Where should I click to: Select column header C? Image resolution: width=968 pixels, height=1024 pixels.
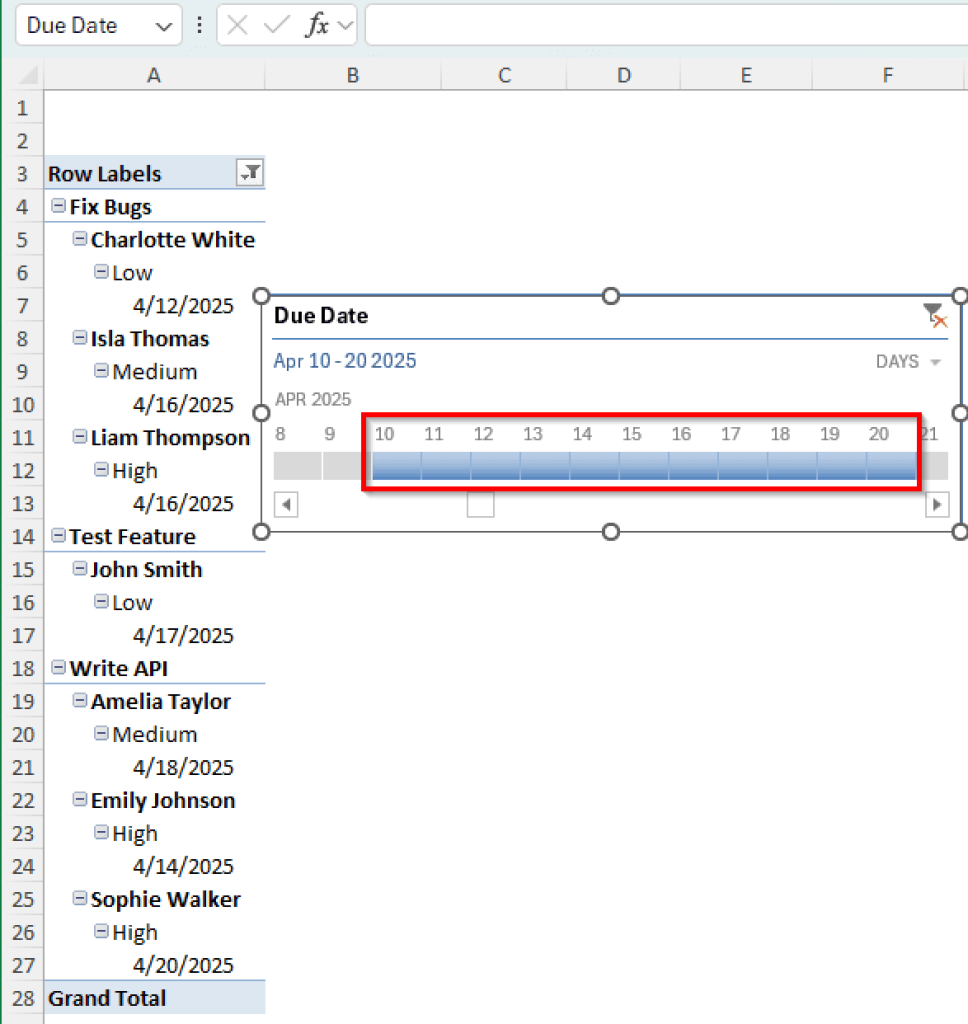(x=504, y=74)
